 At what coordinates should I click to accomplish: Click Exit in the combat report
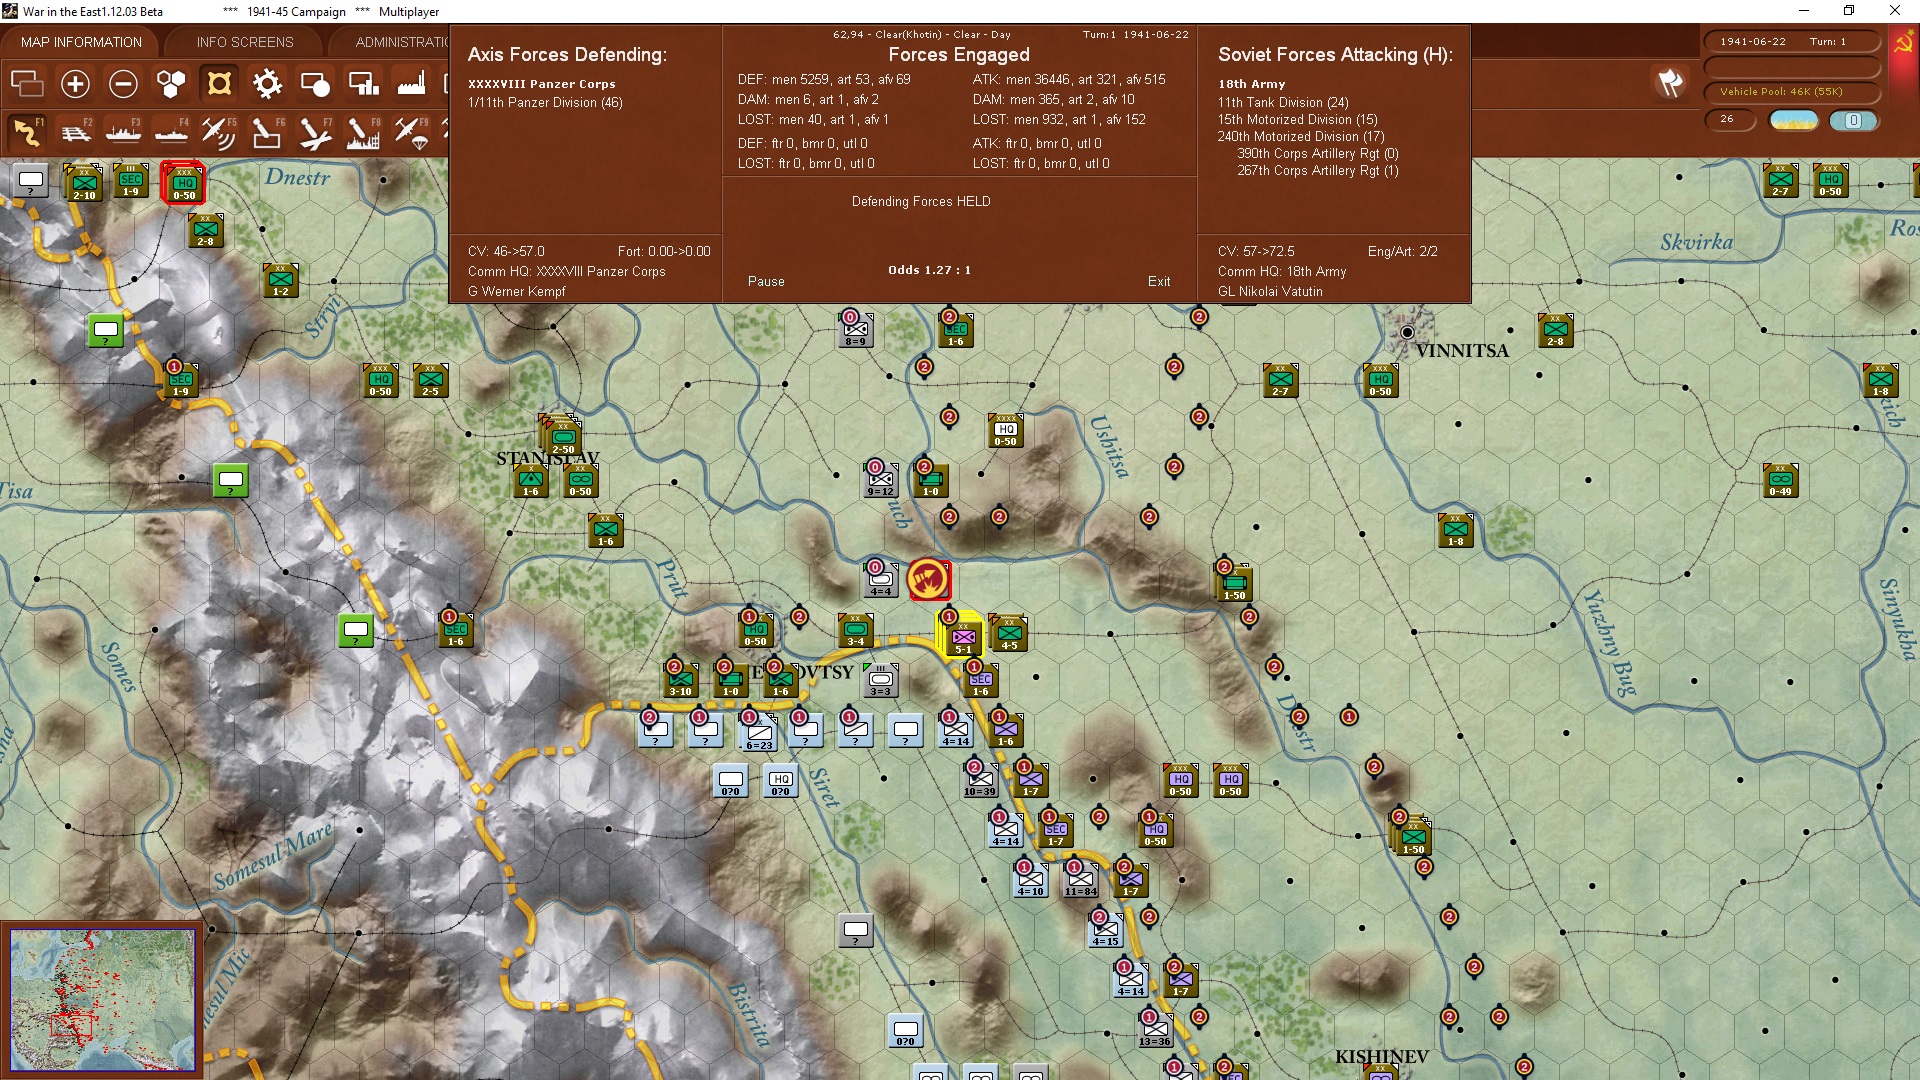1159,281
